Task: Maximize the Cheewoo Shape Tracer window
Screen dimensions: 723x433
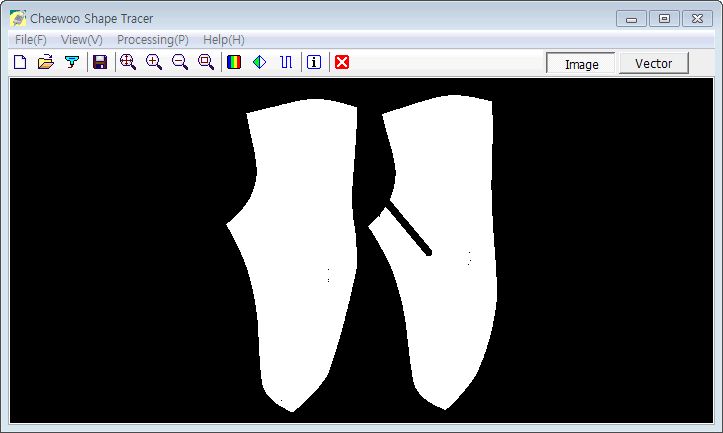Action: (x=664, y=18)
